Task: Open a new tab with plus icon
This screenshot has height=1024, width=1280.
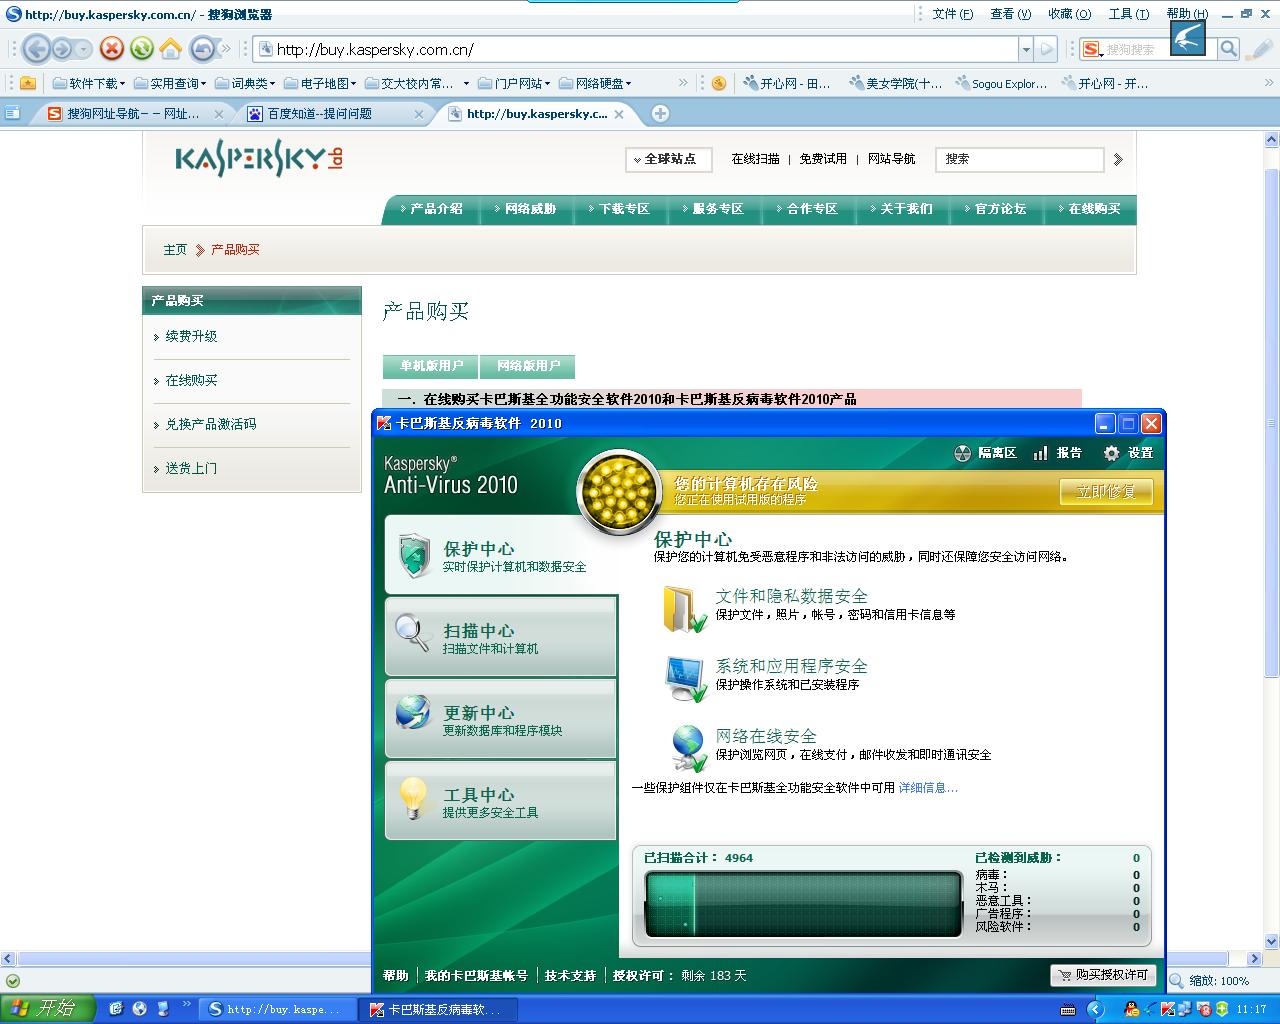Action: coord(660,113)
